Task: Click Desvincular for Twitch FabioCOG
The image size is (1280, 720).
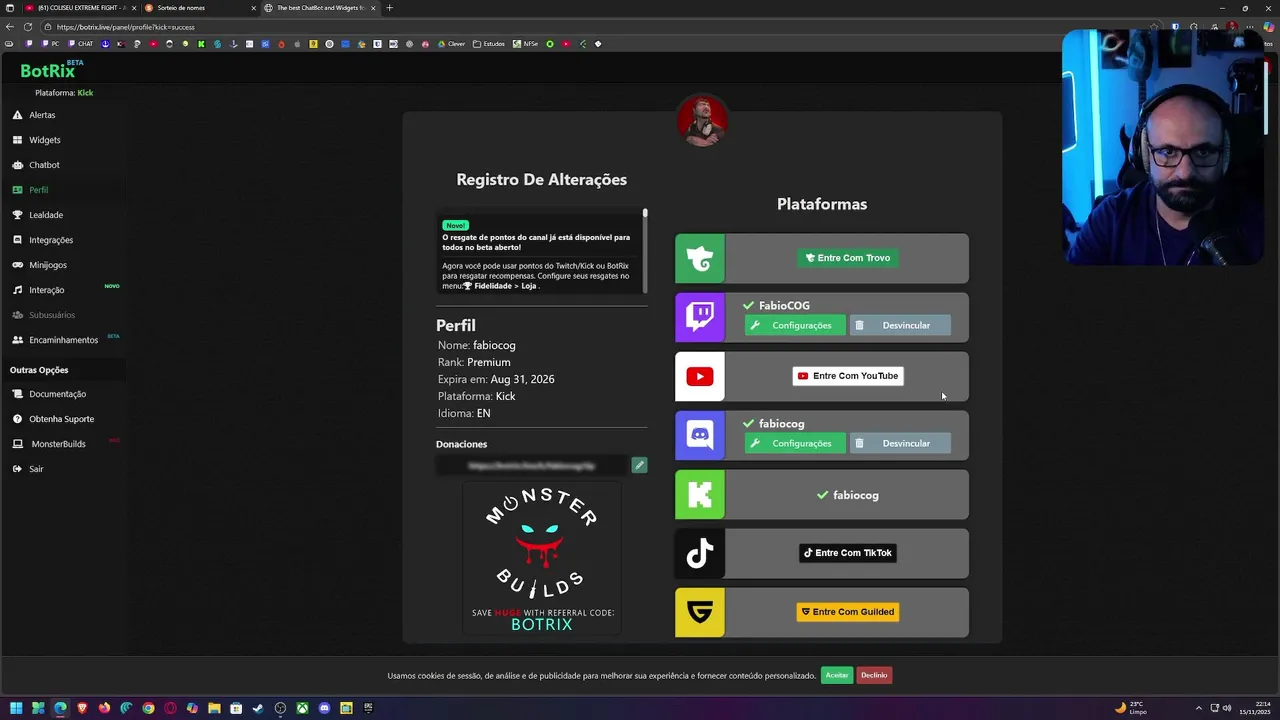Action: click(x=900, y=326)
